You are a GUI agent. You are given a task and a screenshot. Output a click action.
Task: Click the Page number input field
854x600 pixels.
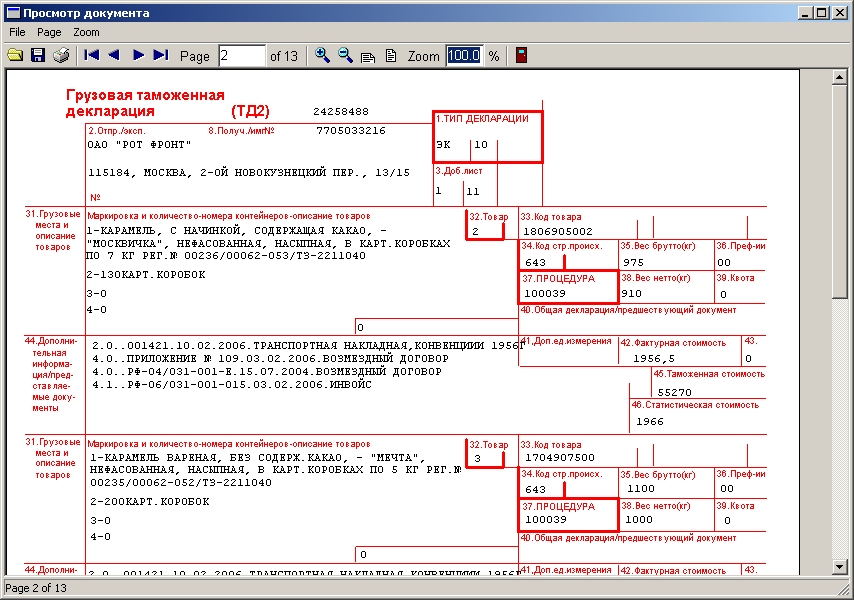coord(241,56)
